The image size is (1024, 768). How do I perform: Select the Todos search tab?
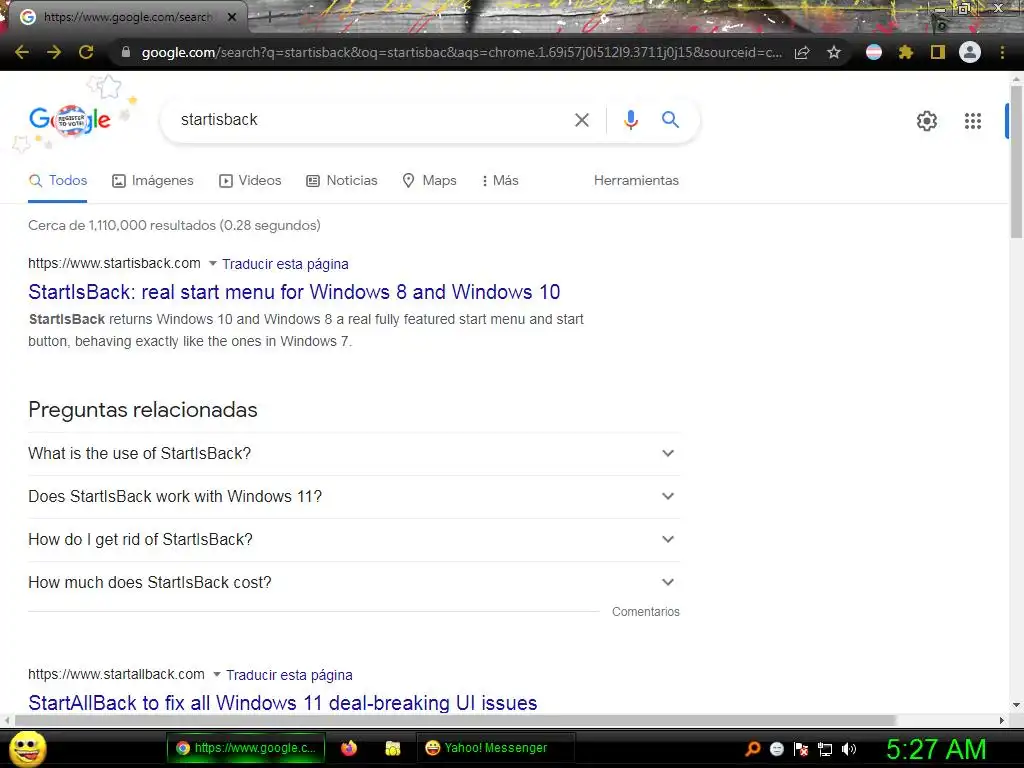(x=58, y=181)
